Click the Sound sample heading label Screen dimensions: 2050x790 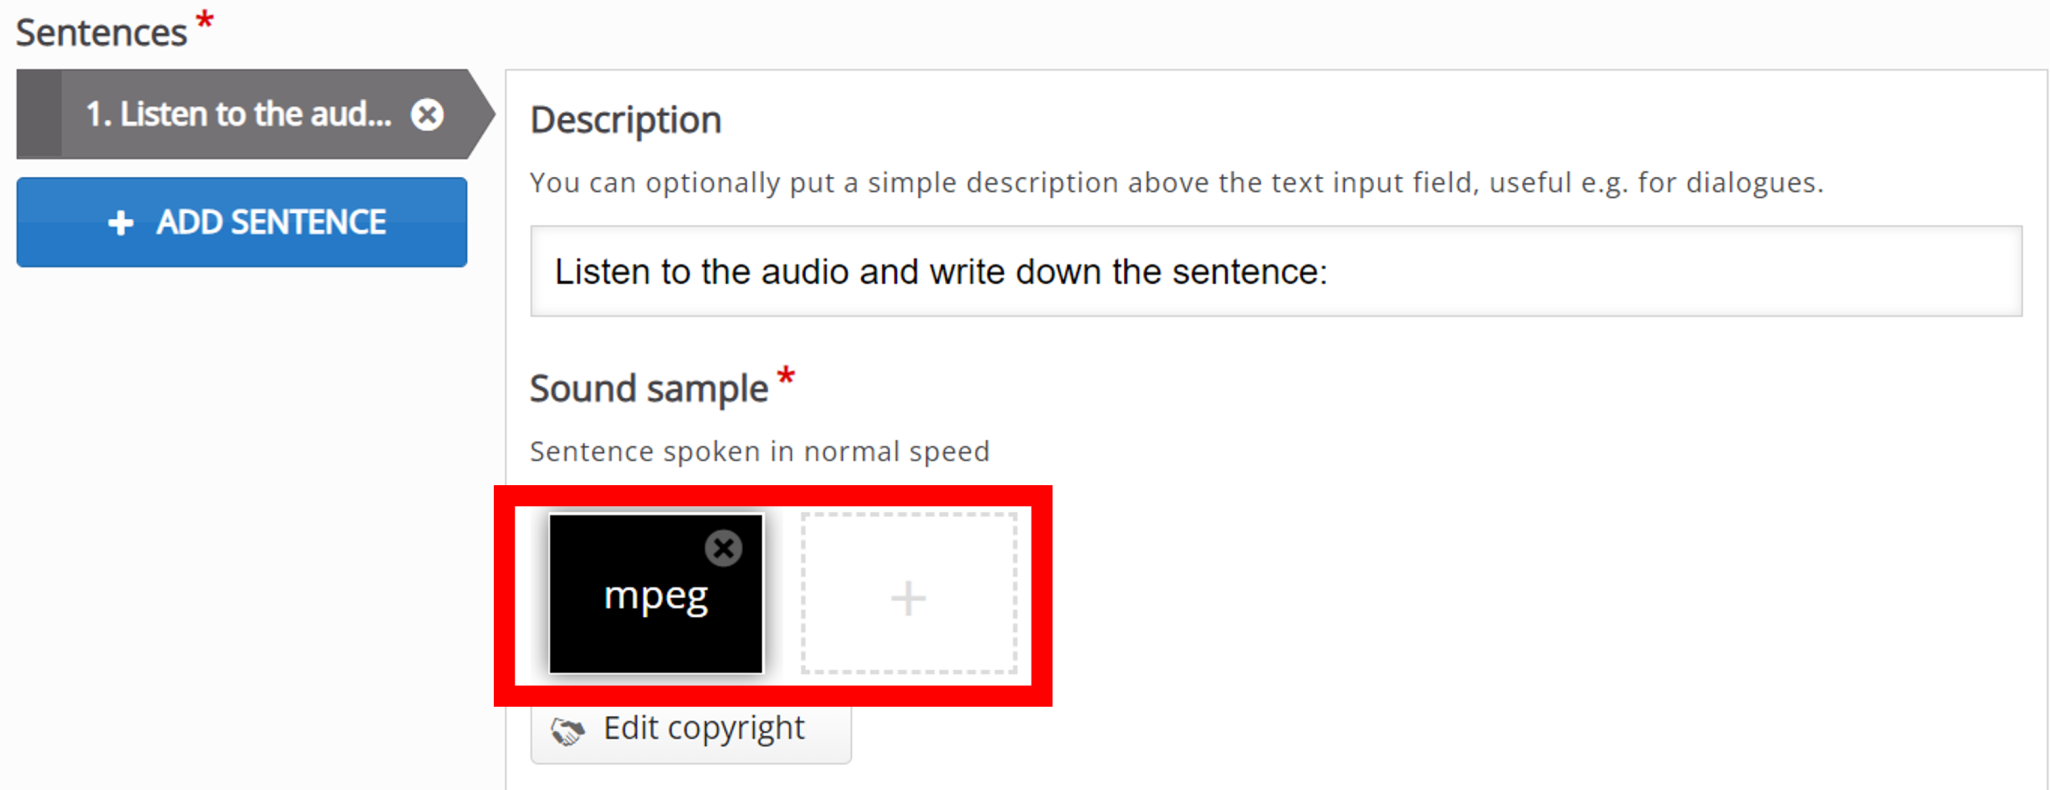click(x=649, y=389)
